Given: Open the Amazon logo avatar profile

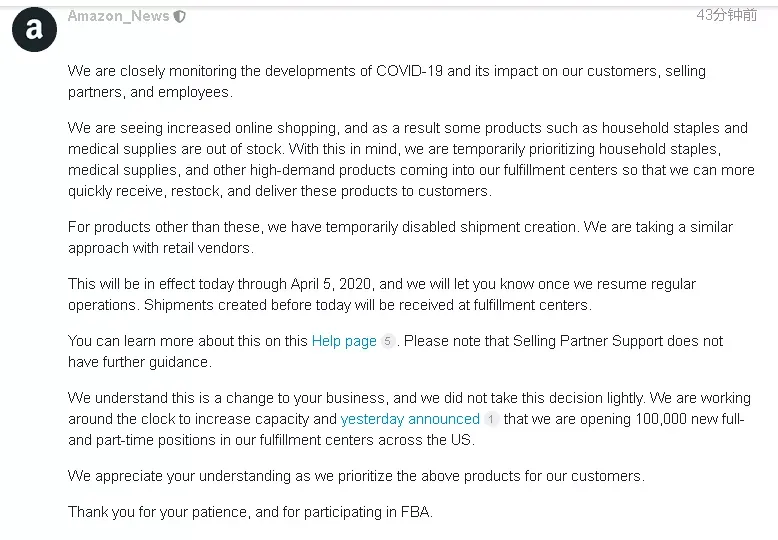Looking at the screenshot, I should pos(34,29).
